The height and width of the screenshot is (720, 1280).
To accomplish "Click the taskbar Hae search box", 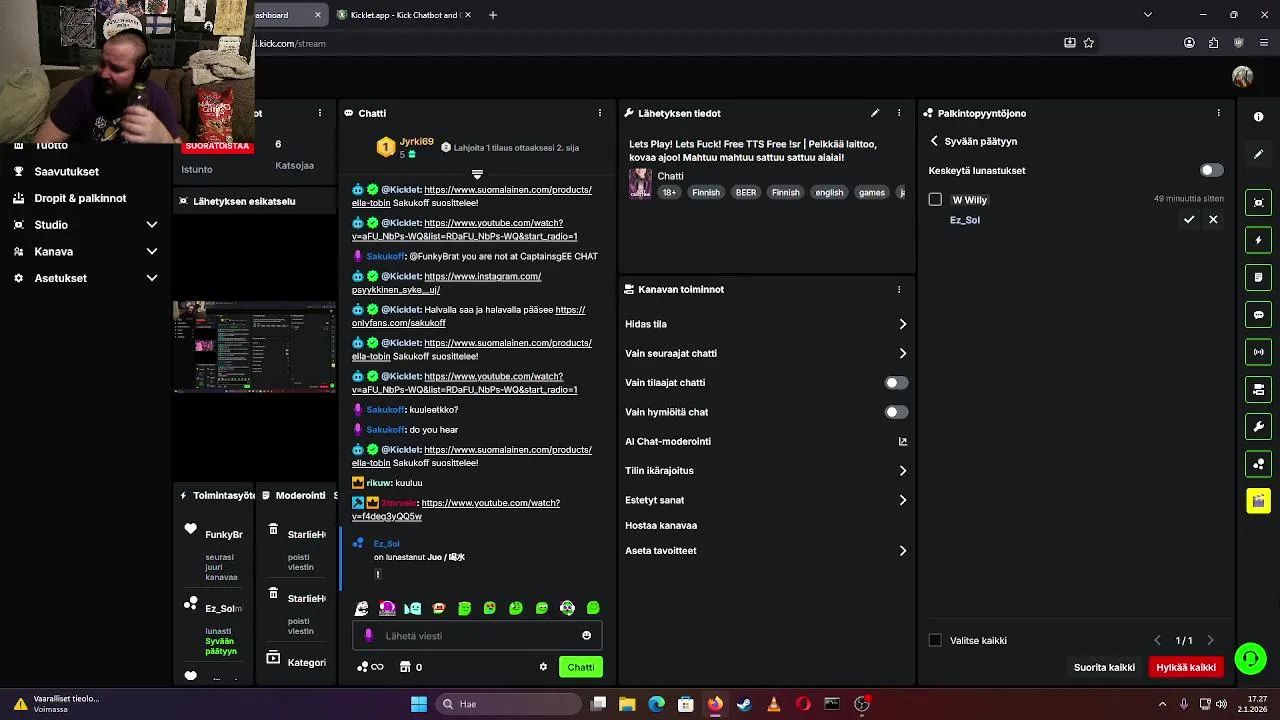I will point(507,704).
